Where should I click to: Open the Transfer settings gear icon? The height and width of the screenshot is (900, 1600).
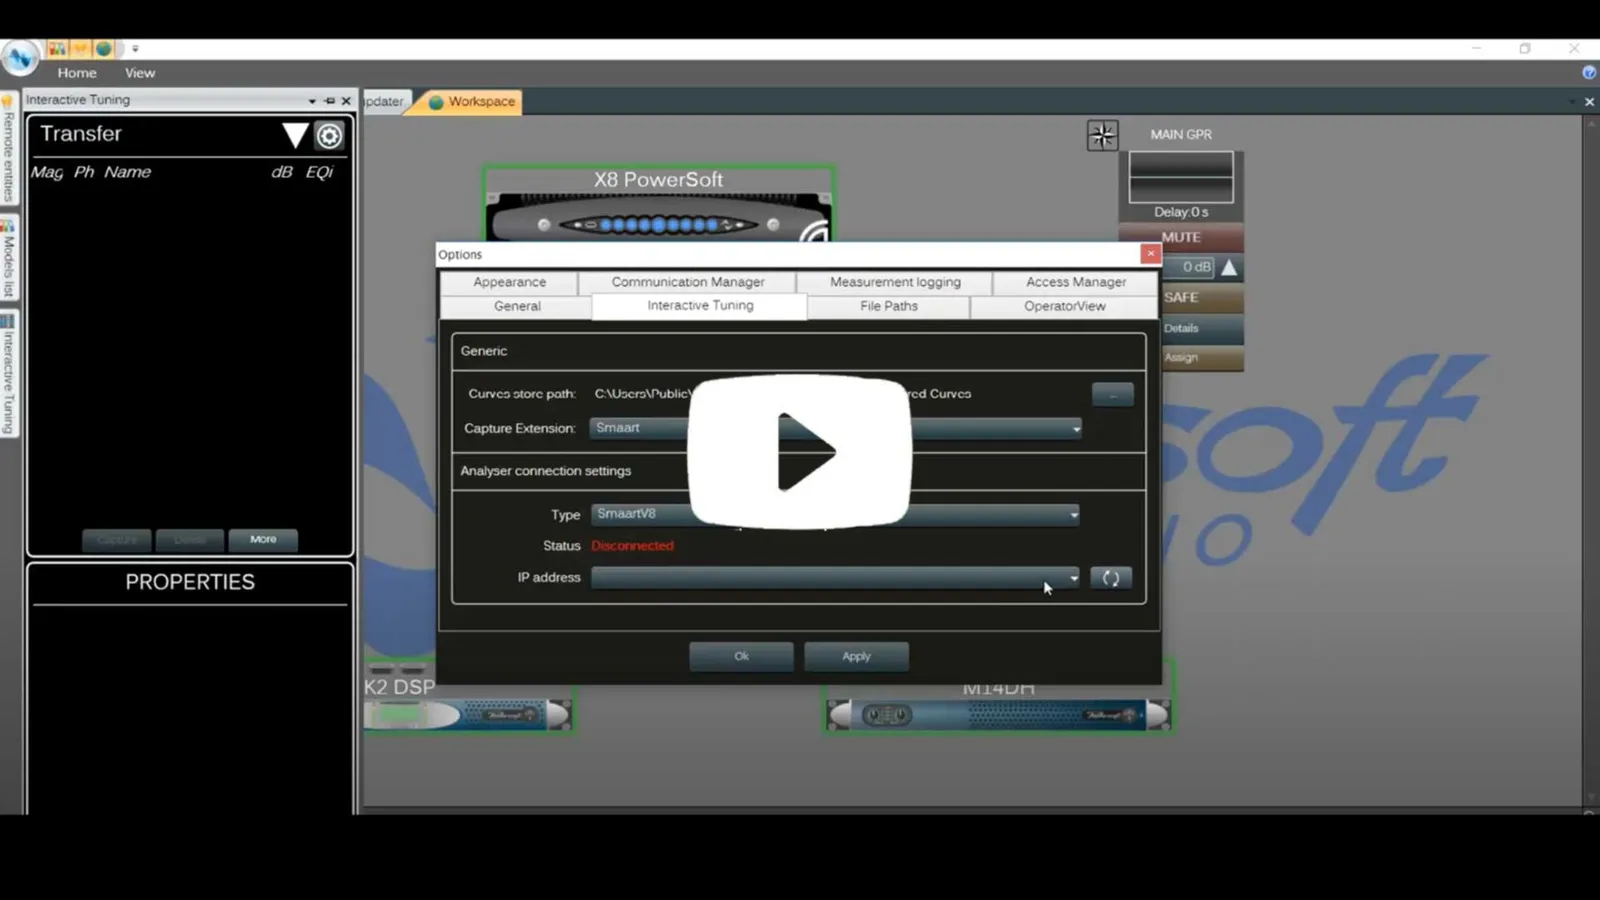point(329,135)
